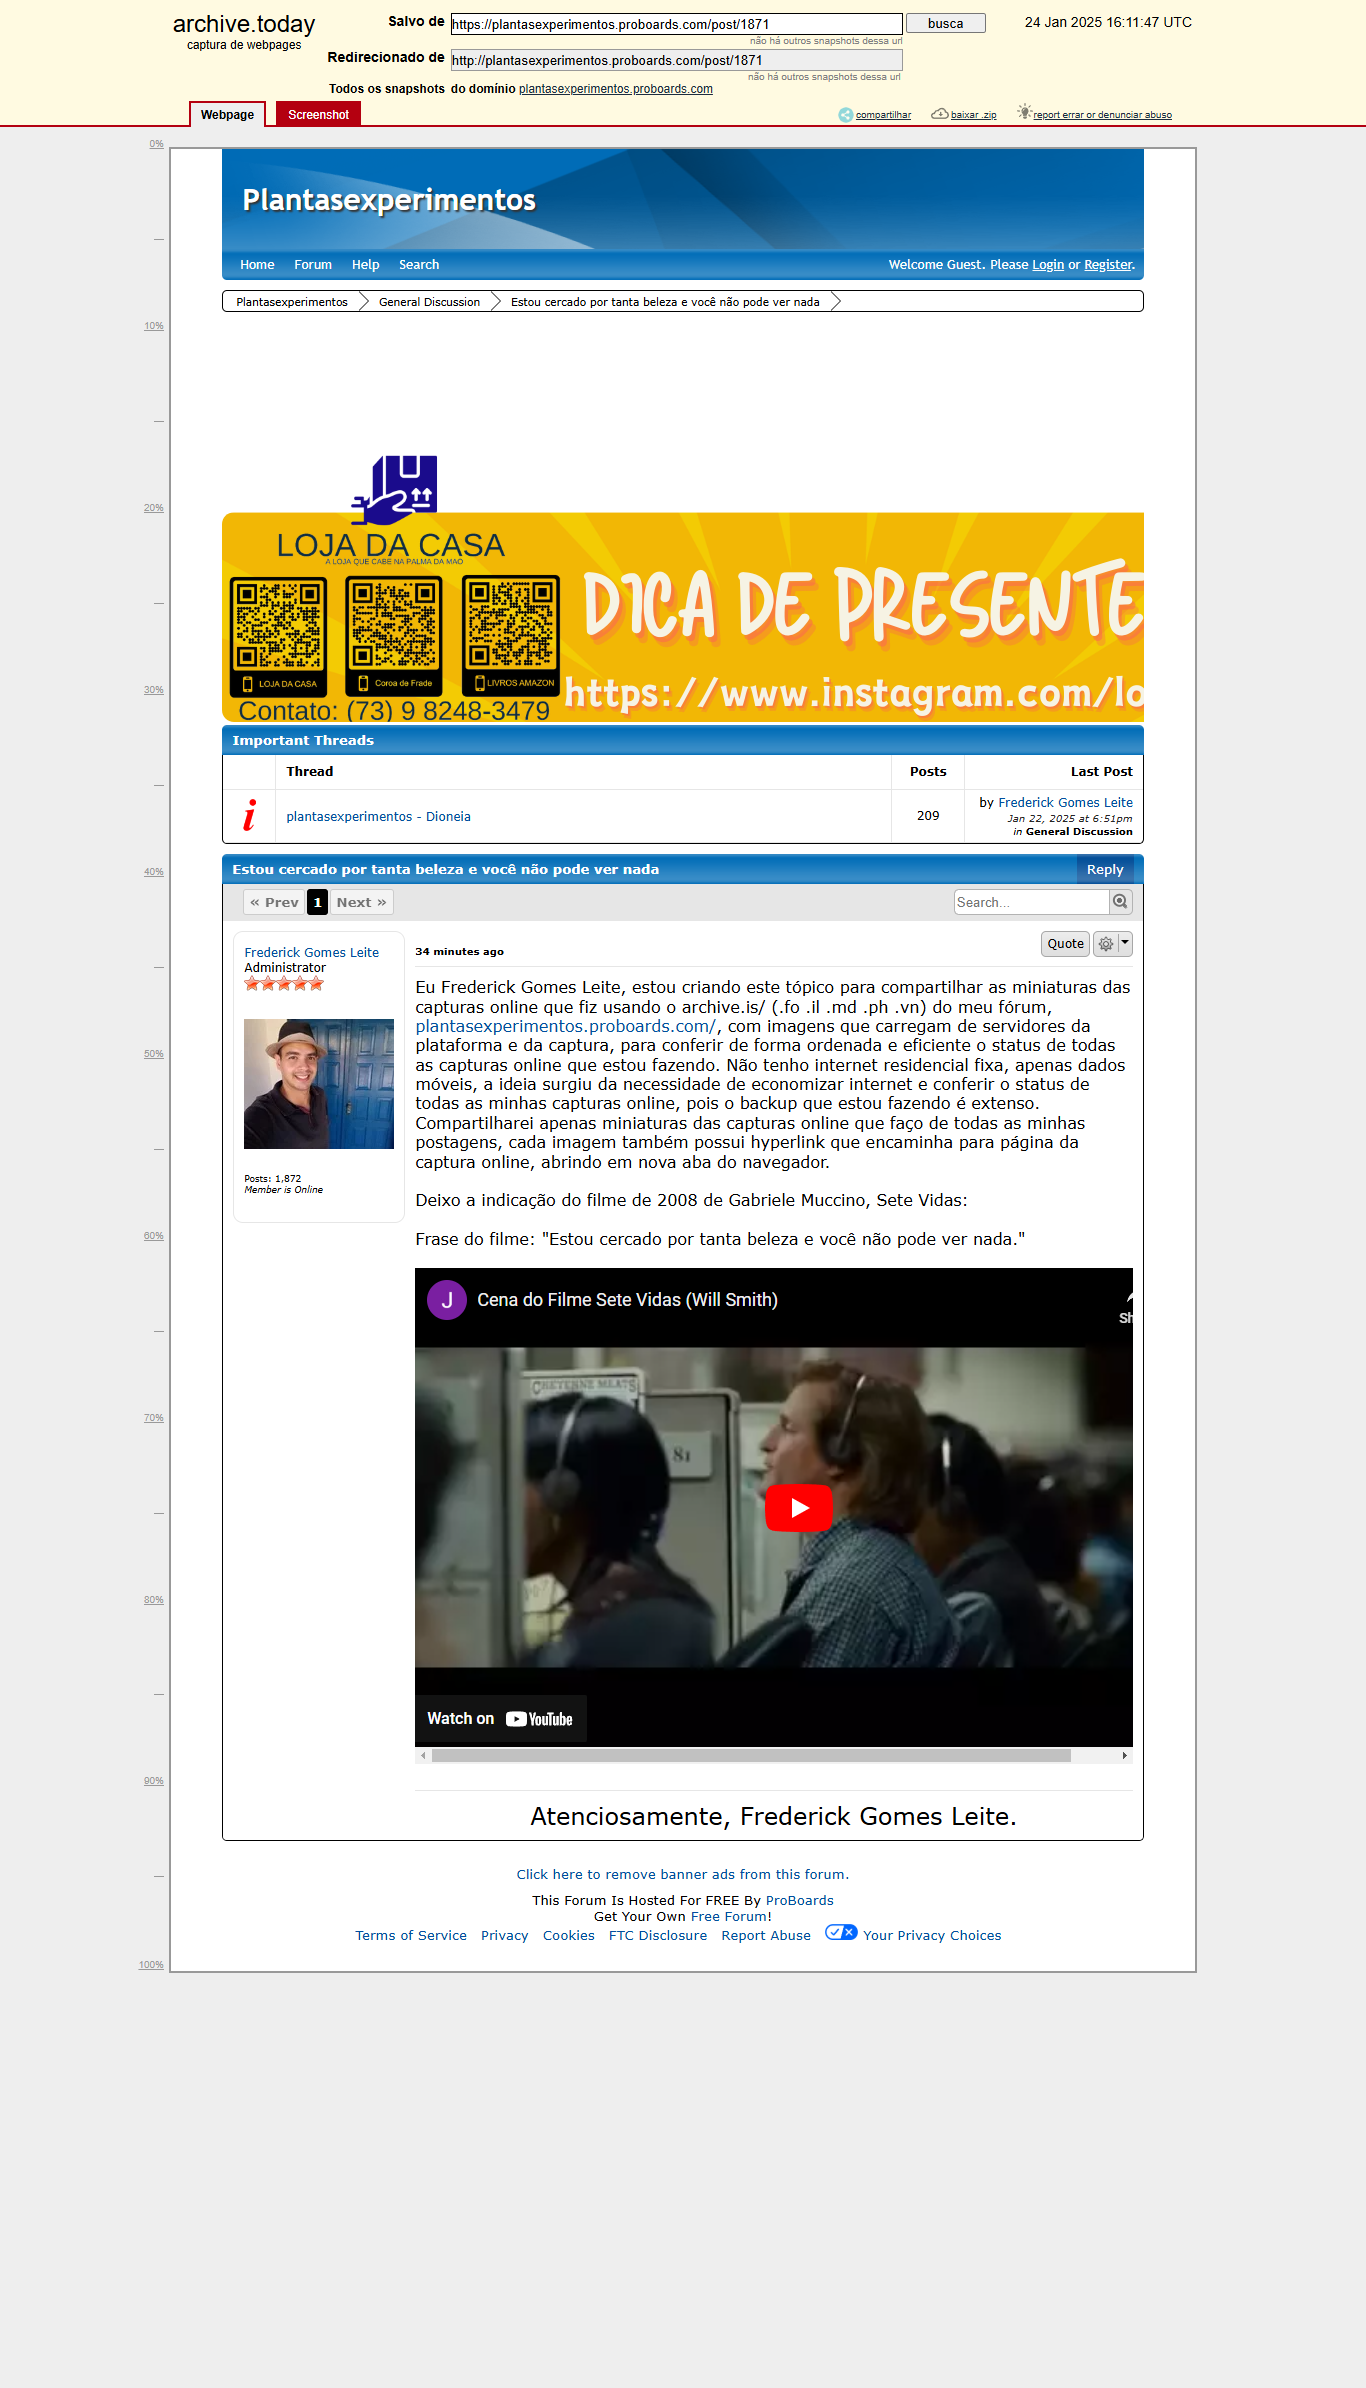Open Search in navigation bar
This screenshot has height=2388, width=1366.
pos(419,265)
